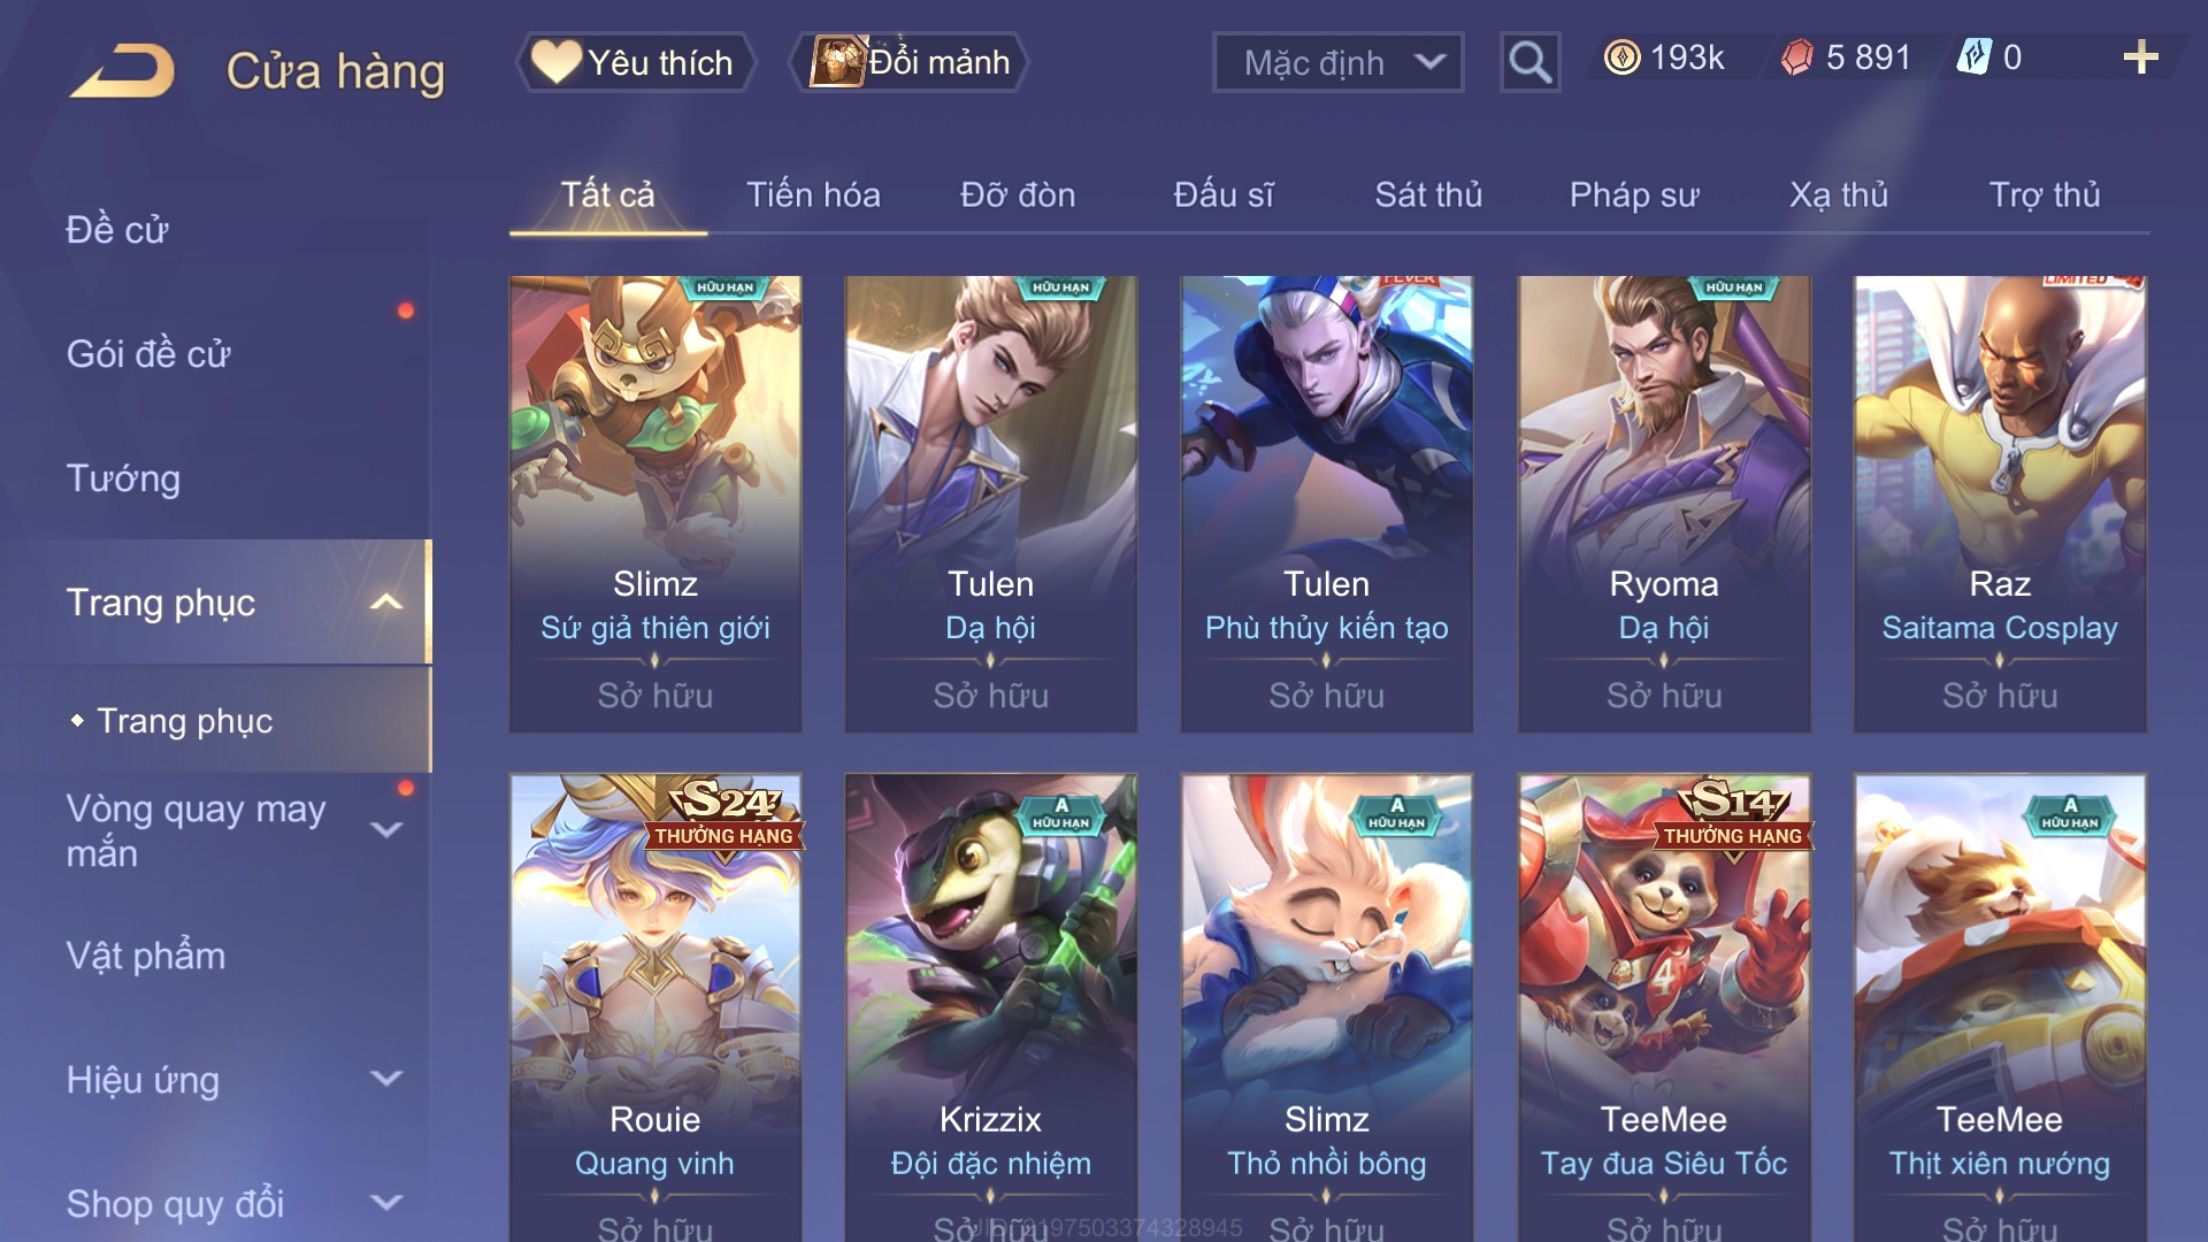
Task: Select the Raz Saitama Cosplay skin card
Action: click(x=2000, y=504)
